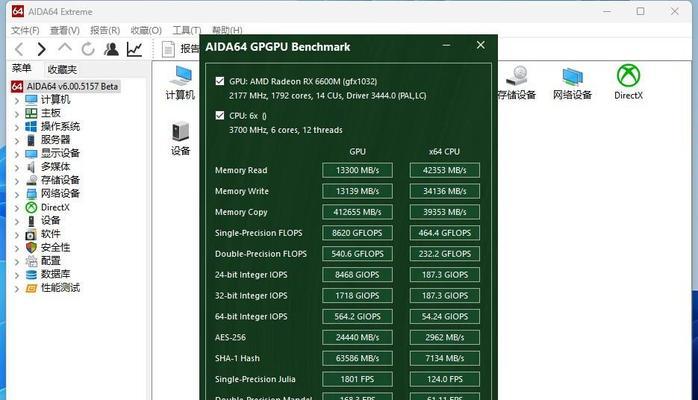The width and height of the screenshot is (698, 400).
Task: Click GPU Single-Precision Julia 1801 FPS result
Action: pos(357,380)
